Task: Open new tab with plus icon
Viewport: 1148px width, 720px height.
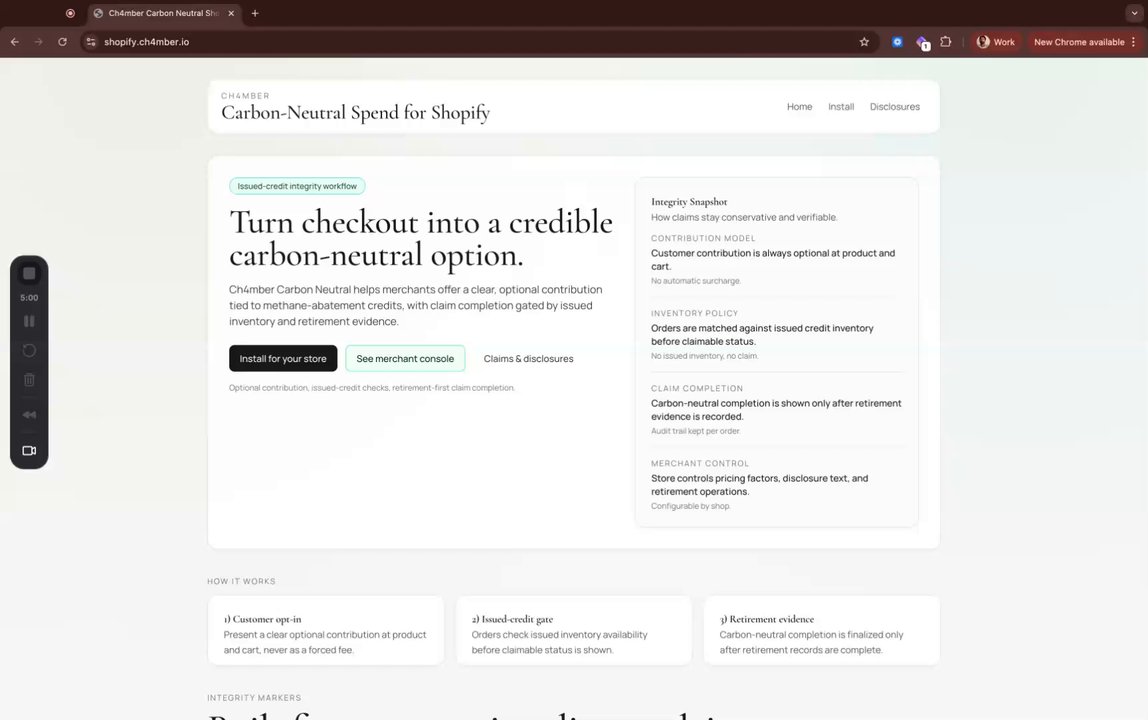Action: 255,13
